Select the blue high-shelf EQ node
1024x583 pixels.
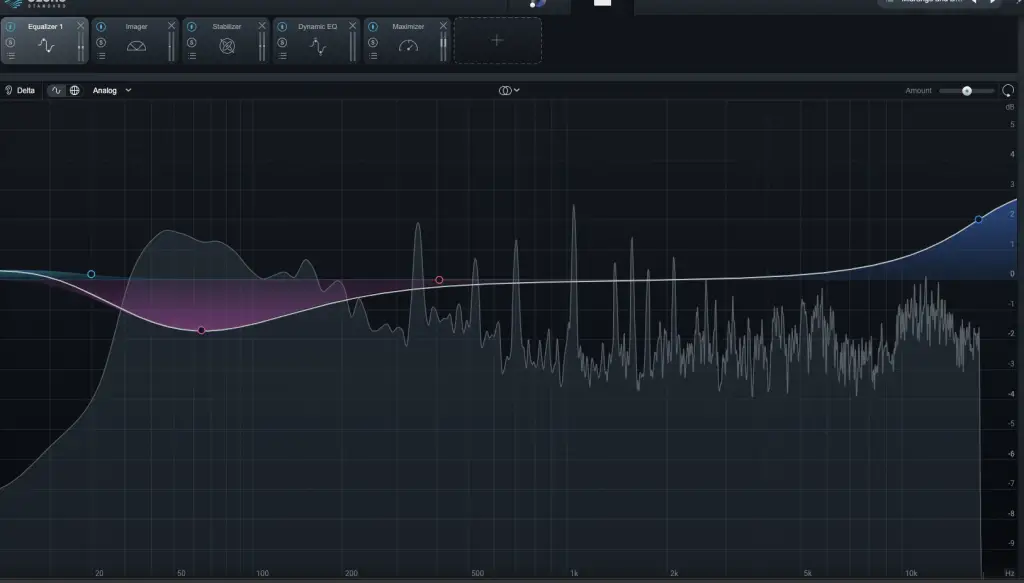(978, 219)
